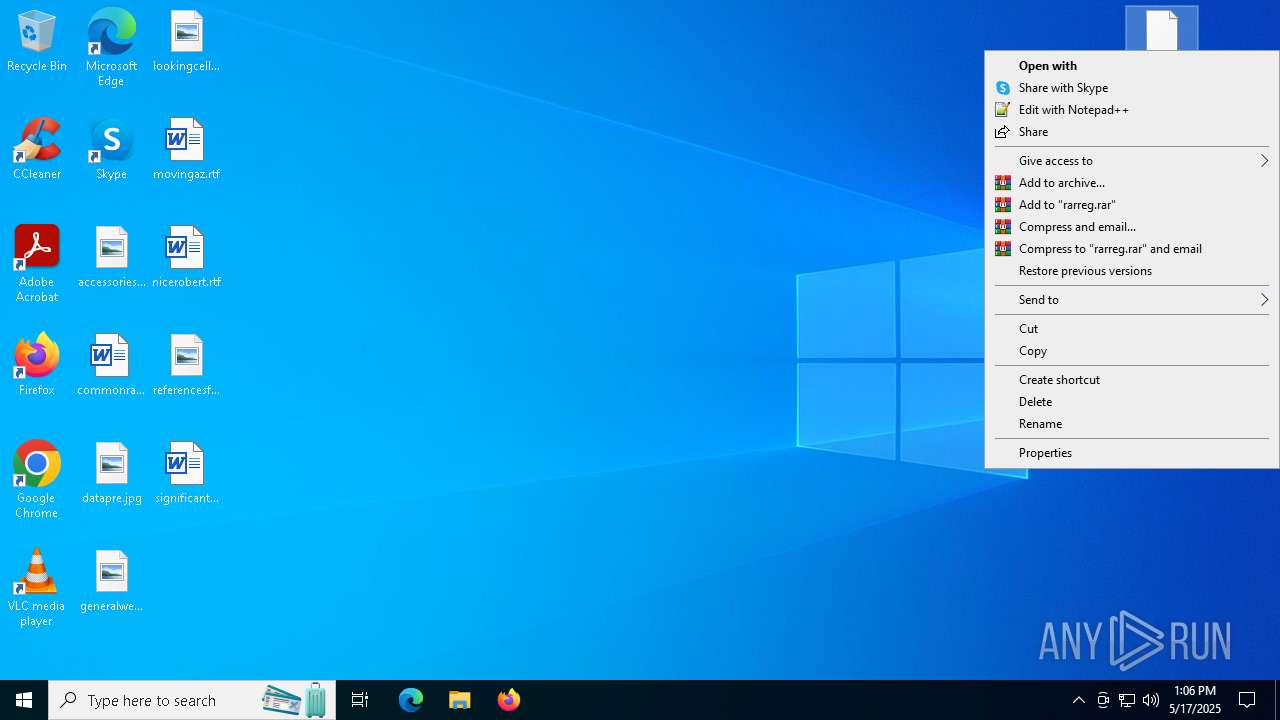Image resolution: width=1280 pixels, height=720 pixels.
Task: Choose Cut in the context menu
Action: (1132, 329)
